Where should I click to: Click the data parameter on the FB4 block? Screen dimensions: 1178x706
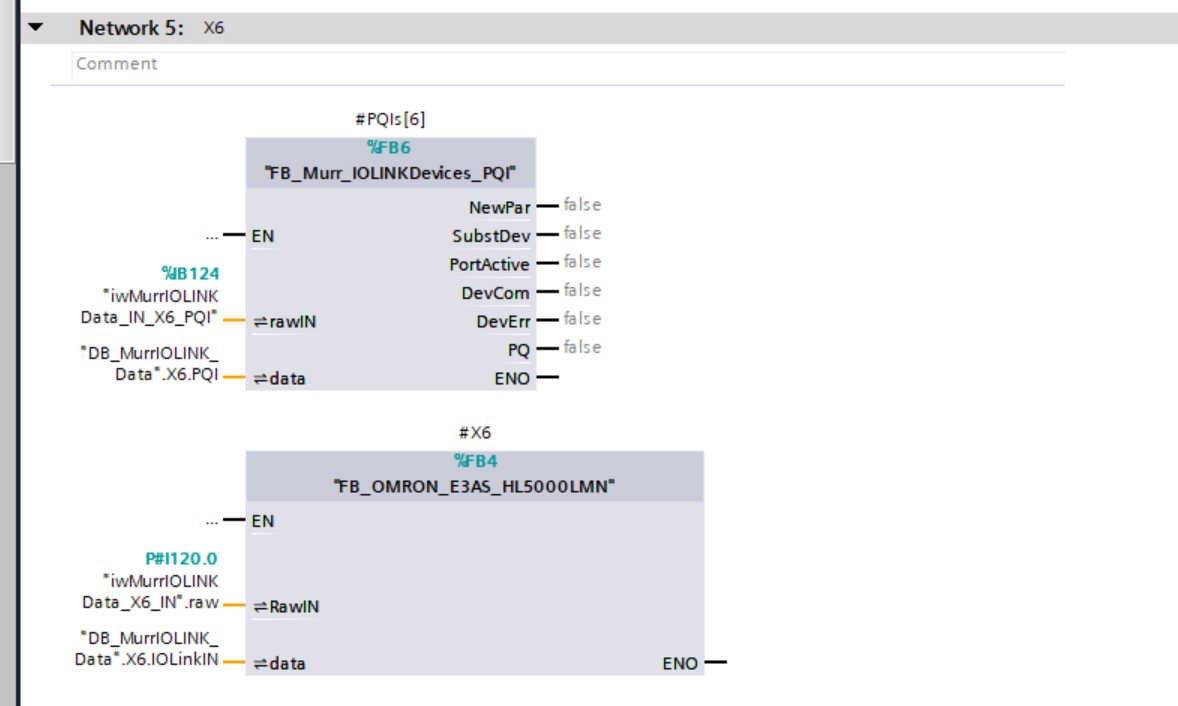pos(279,664)
